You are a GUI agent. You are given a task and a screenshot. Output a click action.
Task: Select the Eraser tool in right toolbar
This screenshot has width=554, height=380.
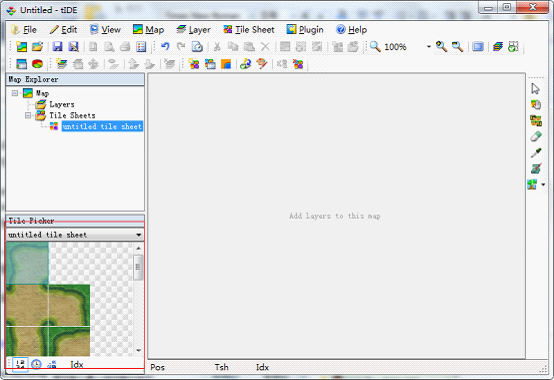click(536, 136)
